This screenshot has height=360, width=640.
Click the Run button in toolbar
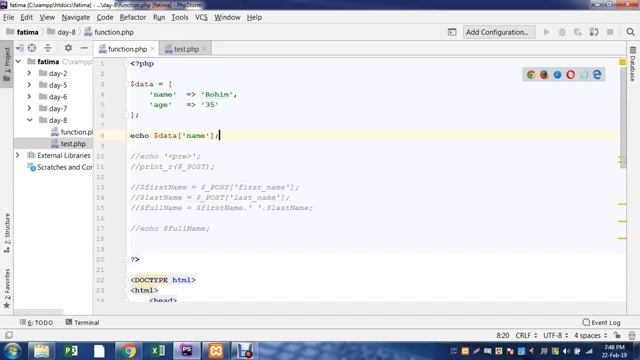pyautogui.click(x=546, y=32)
